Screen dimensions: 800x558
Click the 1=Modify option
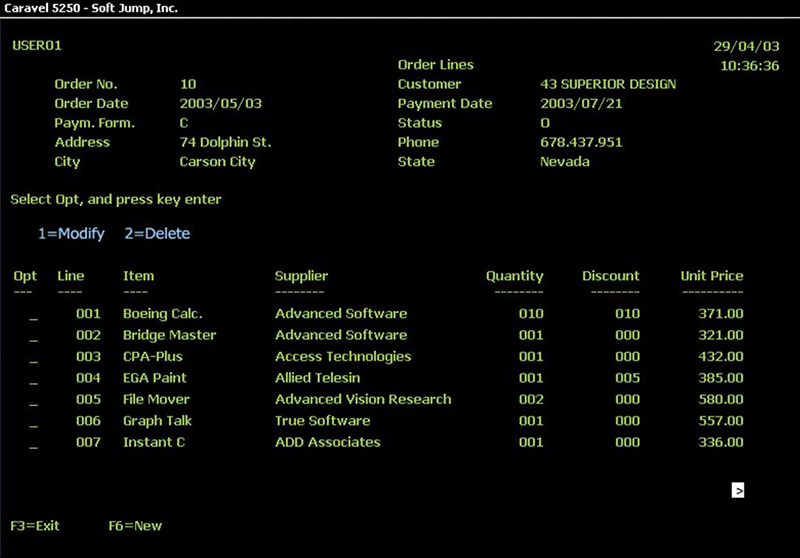(71, 234)
